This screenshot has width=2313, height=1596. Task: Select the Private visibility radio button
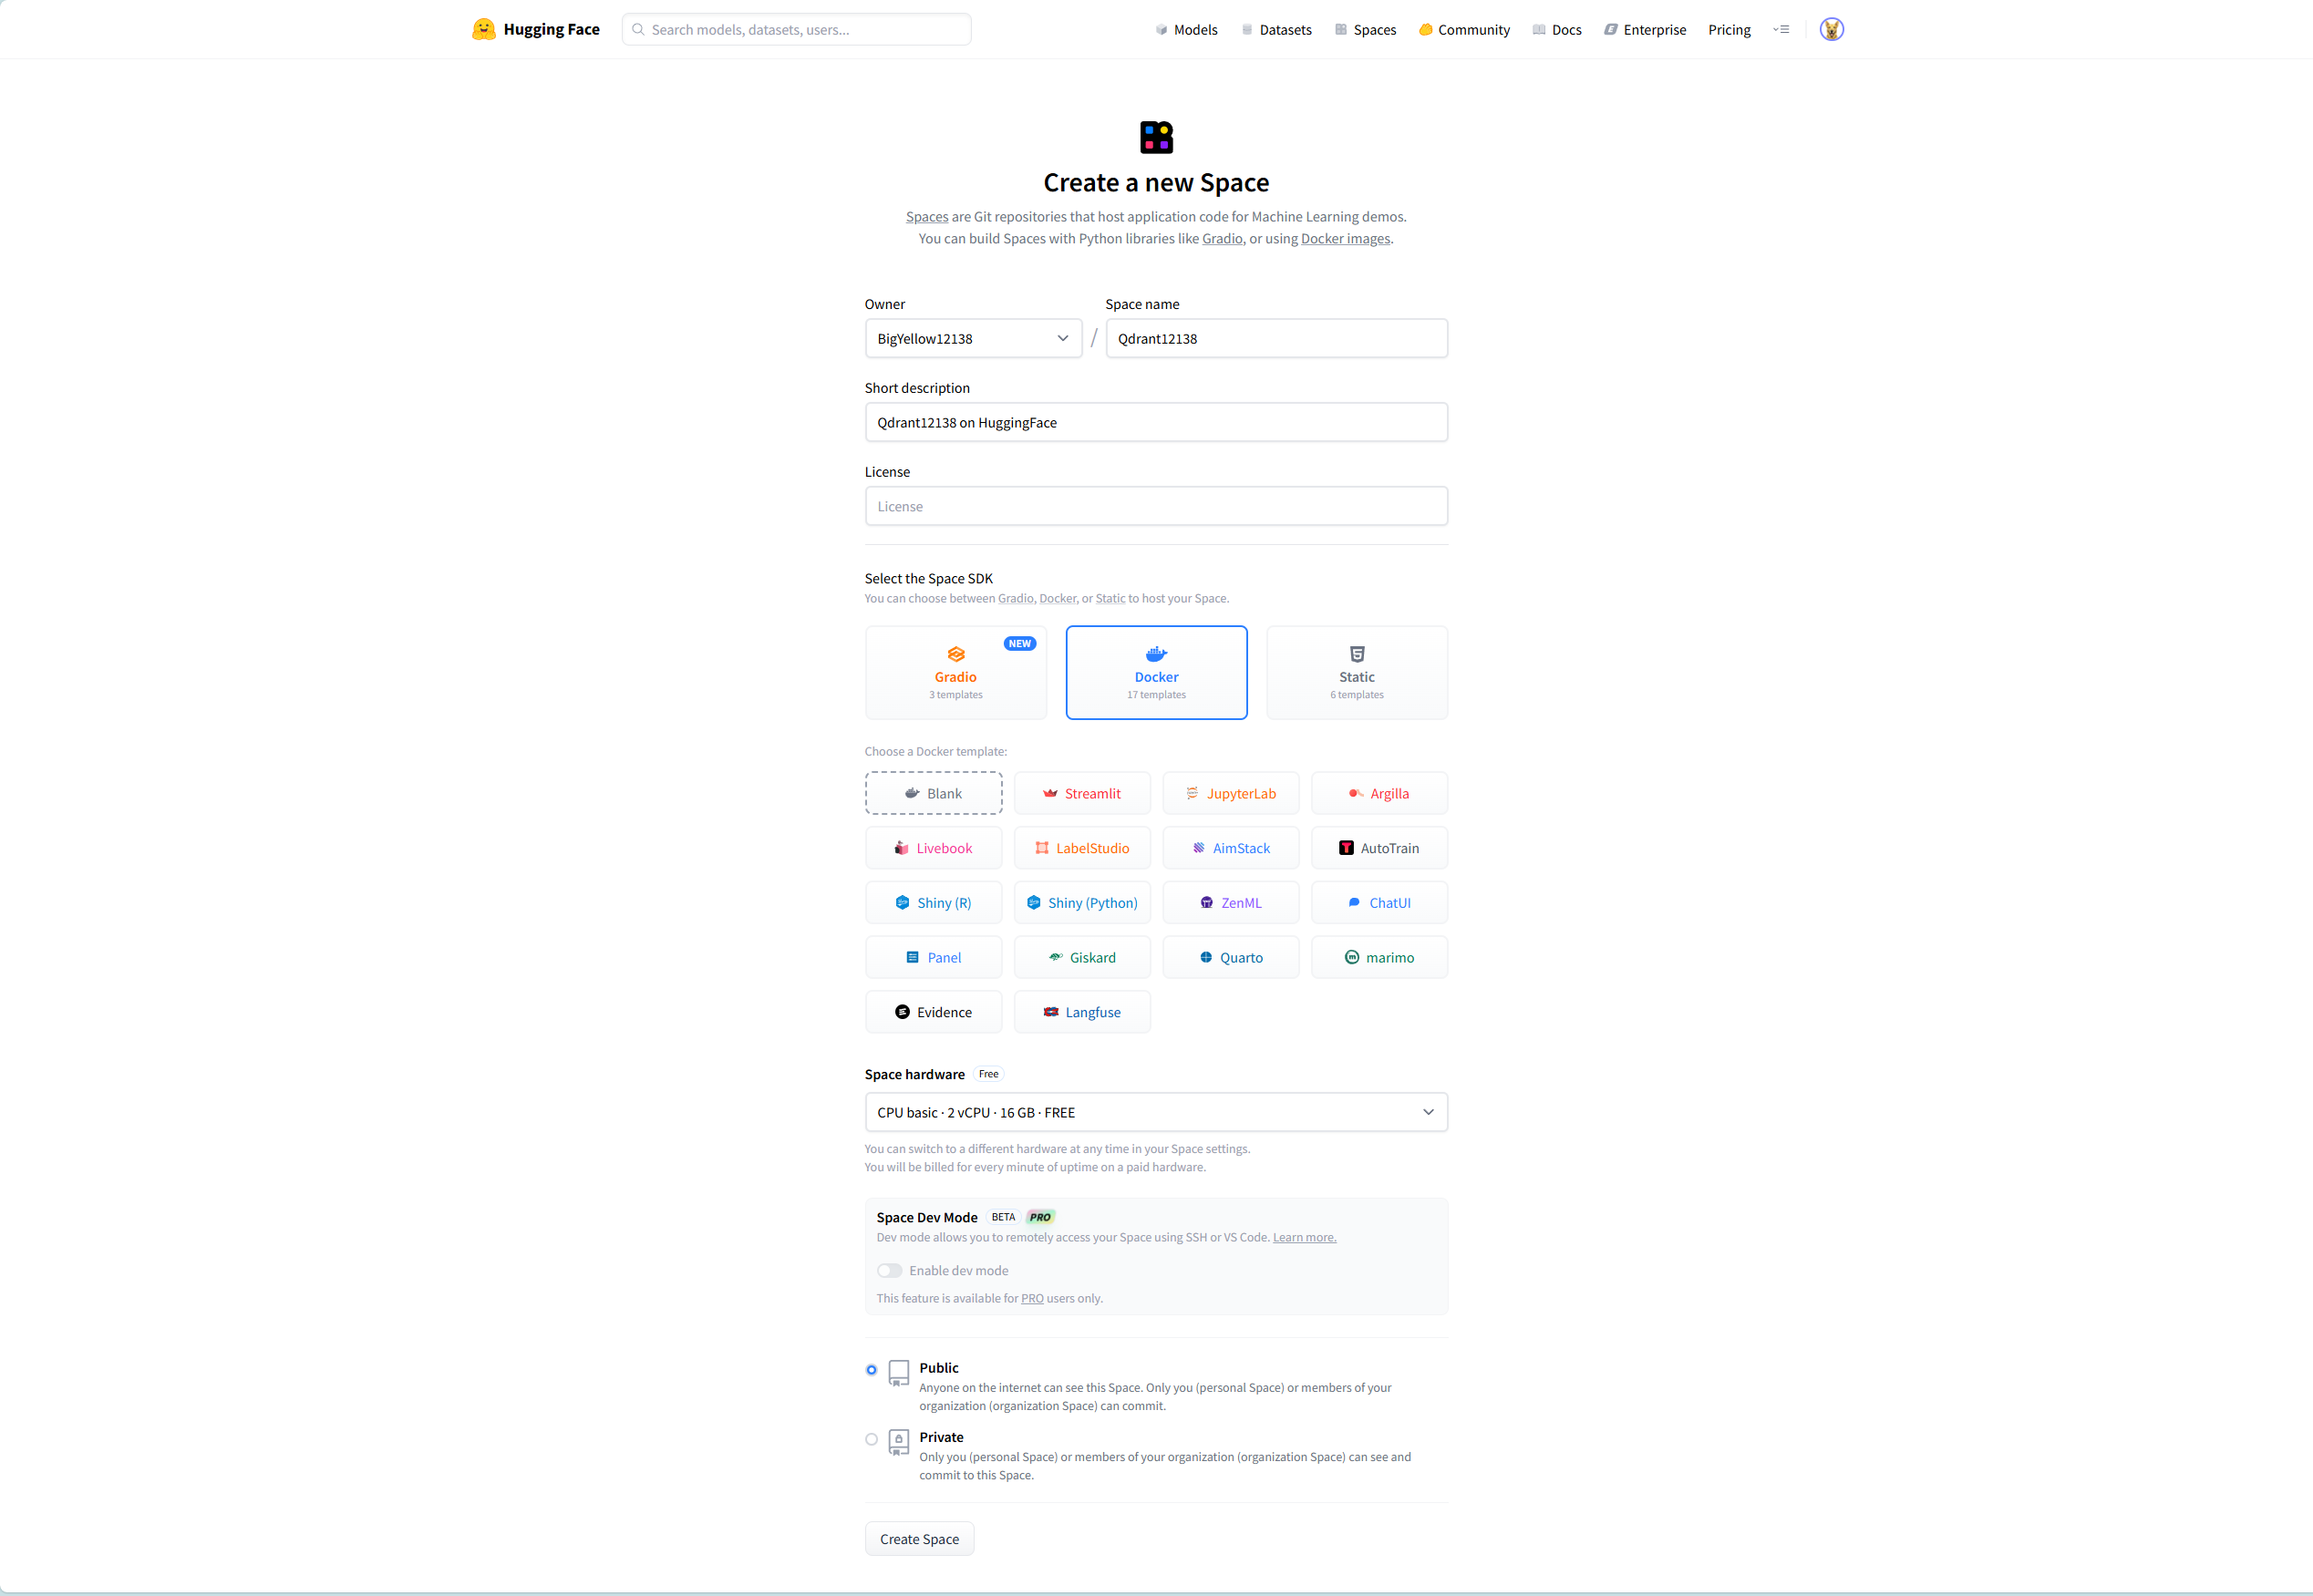(x=871, y=1439)
